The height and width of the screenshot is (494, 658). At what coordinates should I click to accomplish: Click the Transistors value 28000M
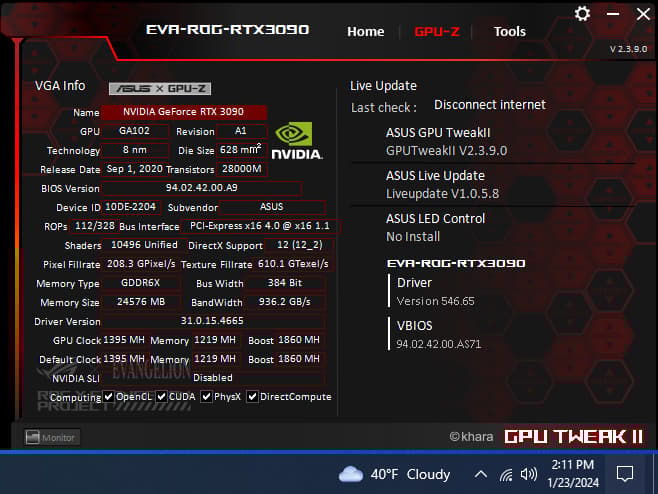click(x=242, y=169)
